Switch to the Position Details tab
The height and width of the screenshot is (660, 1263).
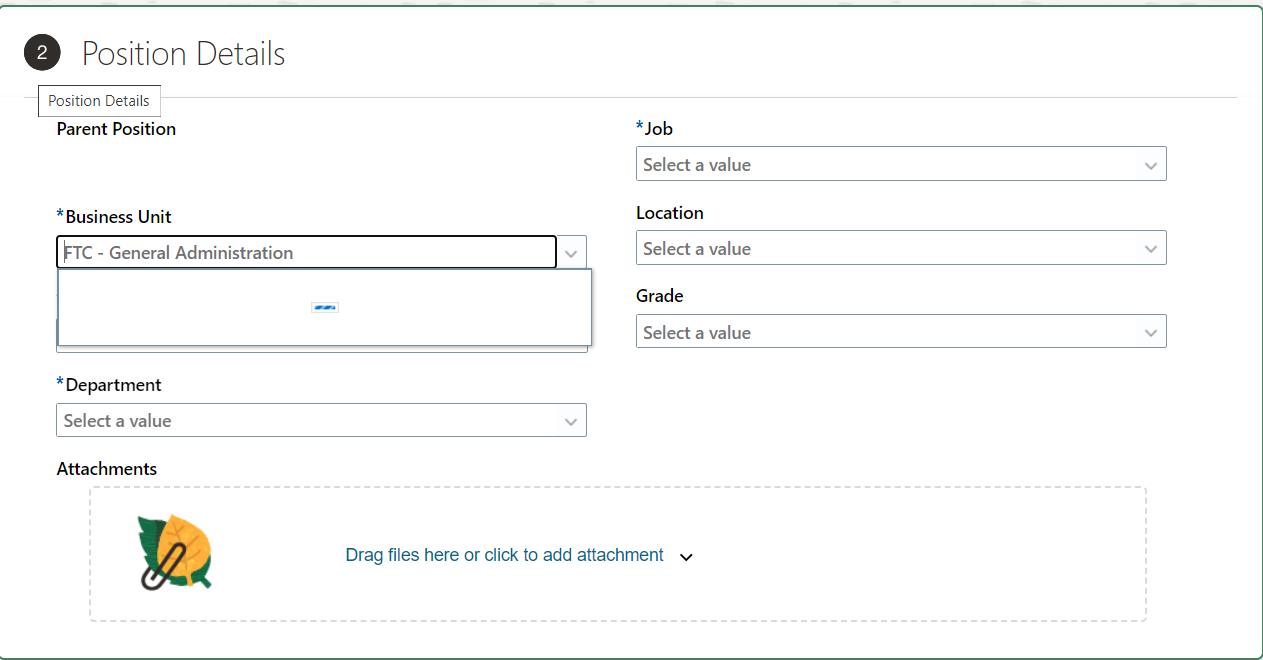99,100
